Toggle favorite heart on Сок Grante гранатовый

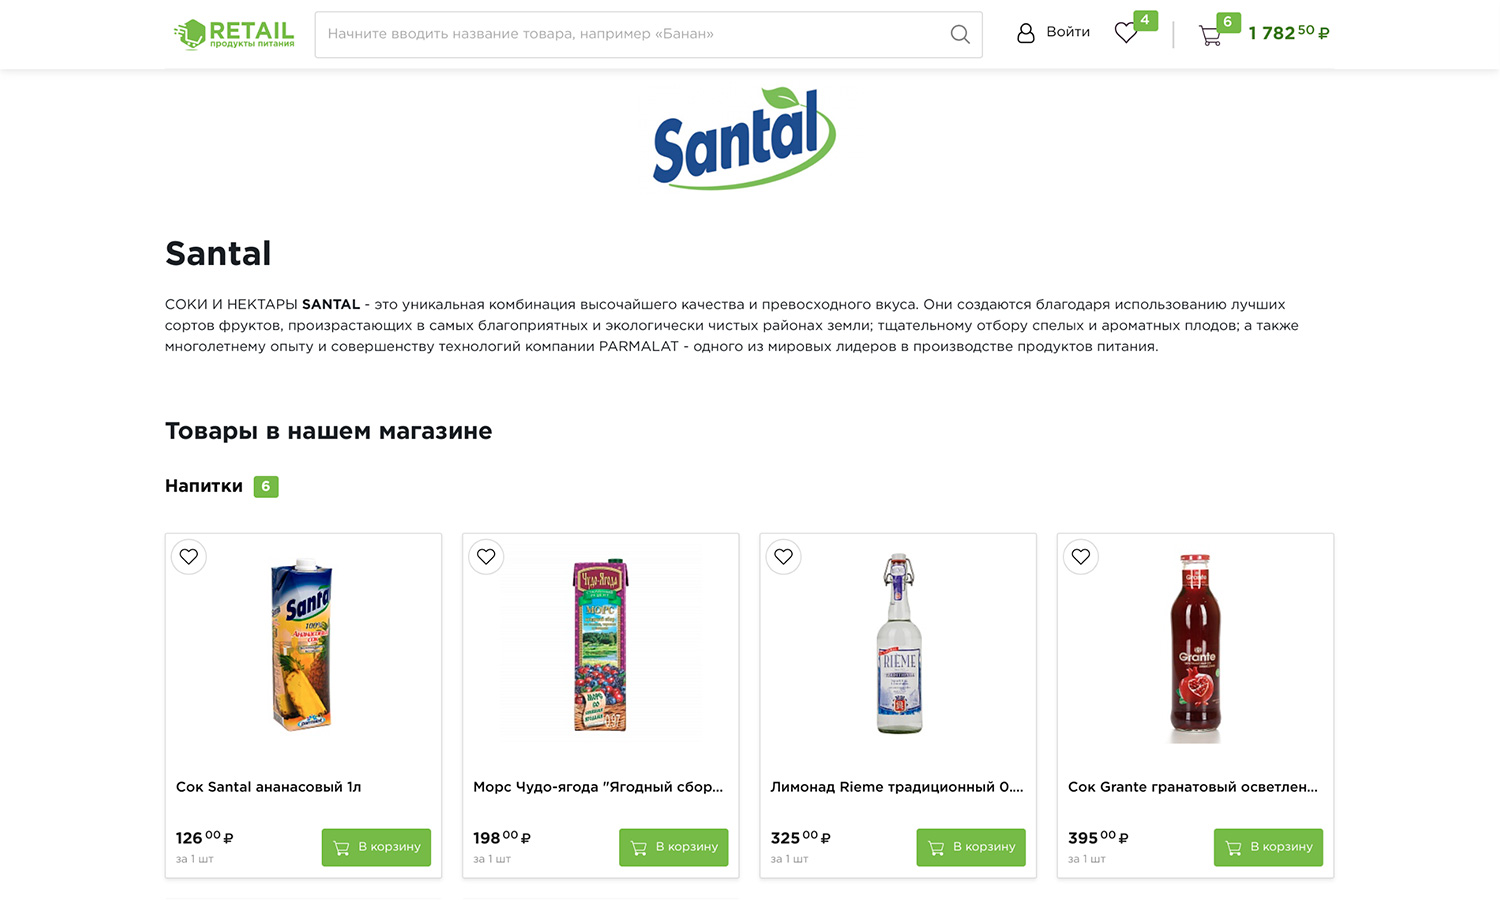(x=1081, y=557)
